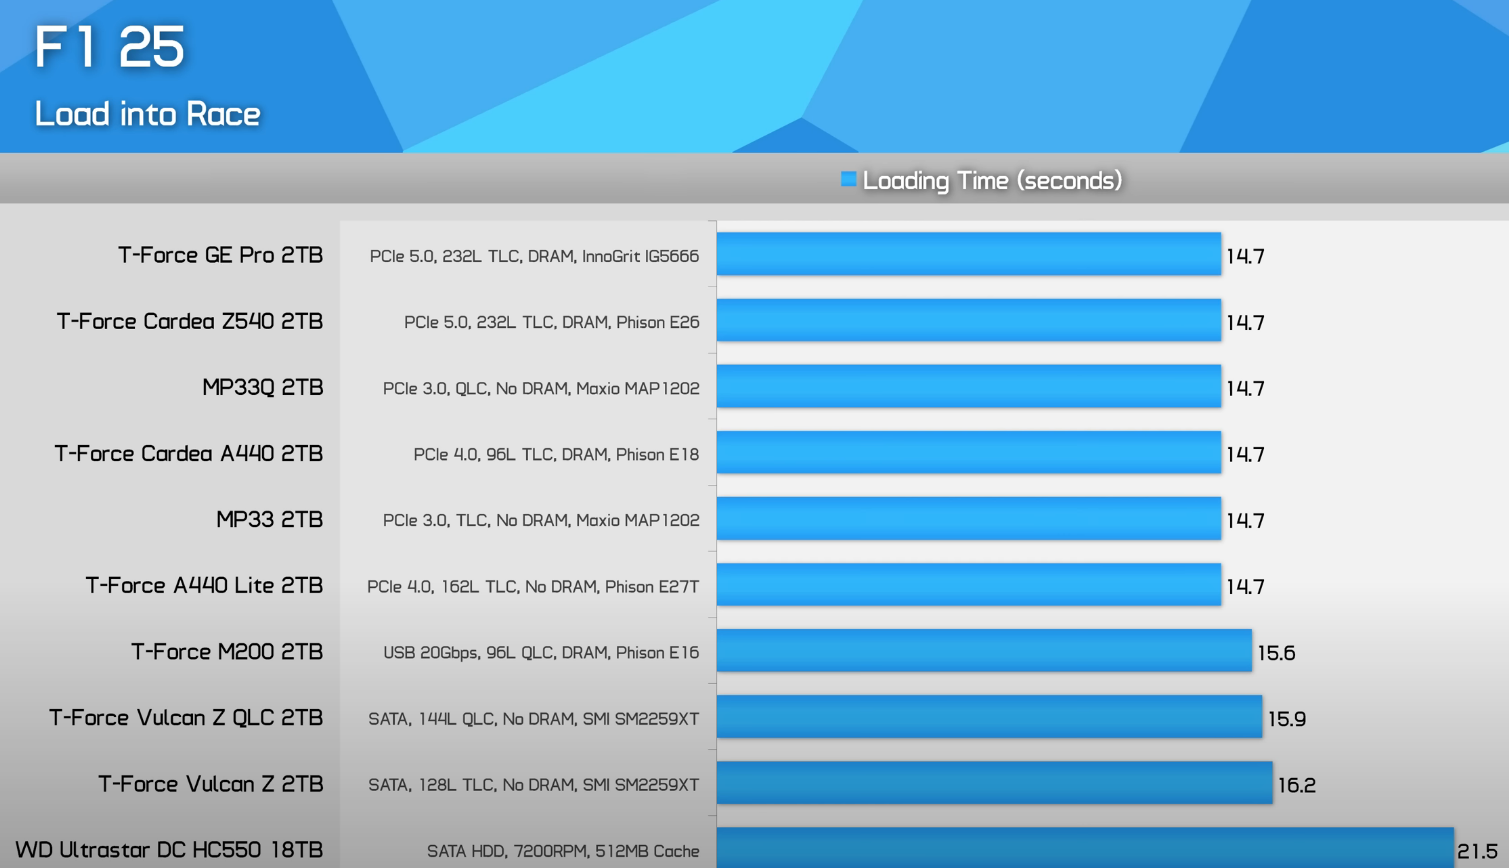Click the 'SATA HDD, 7200RPM, 512MB Cache' spec
The width and height of the screenshot is (1509, 868).
pyautogui.click(x=563, y=851)
